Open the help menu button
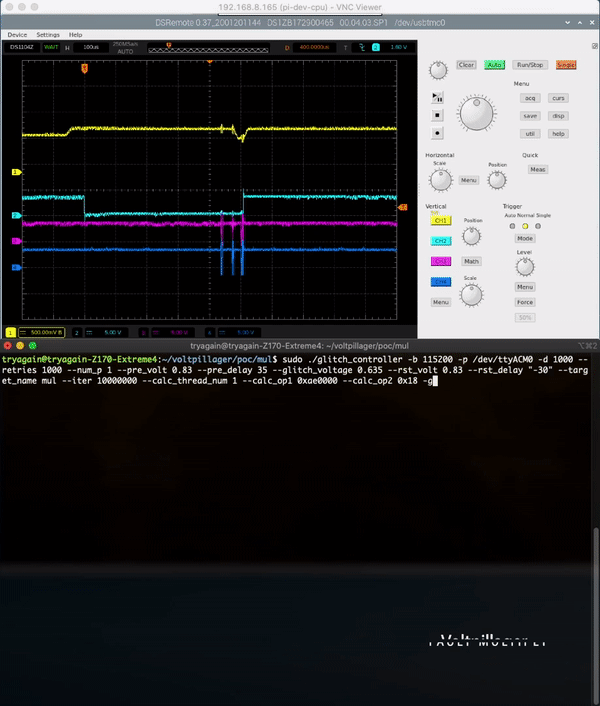600x706 pixels. 558,134
